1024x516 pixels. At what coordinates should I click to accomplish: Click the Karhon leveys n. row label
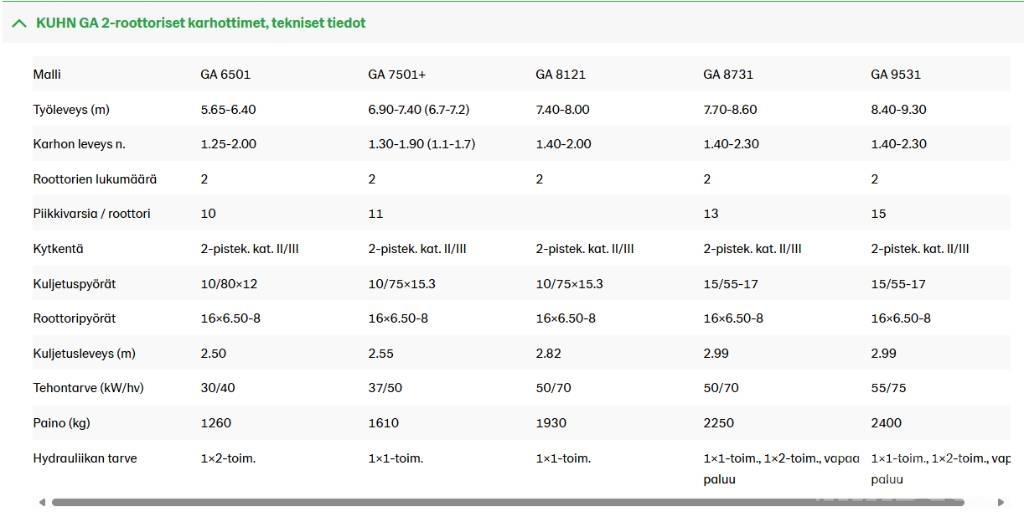tap(79, 144)
